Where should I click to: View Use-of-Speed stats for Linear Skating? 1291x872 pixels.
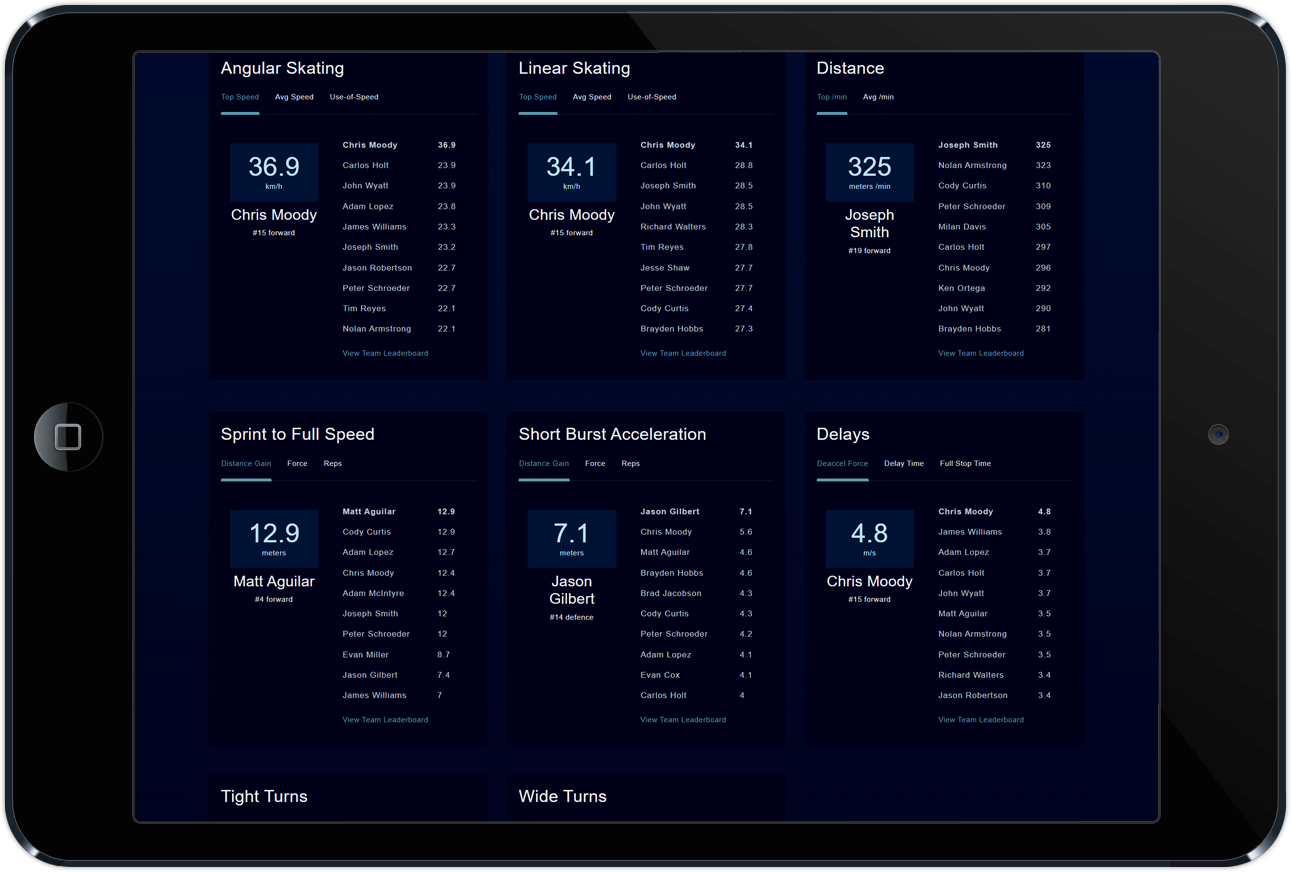(x=652, y=97)
